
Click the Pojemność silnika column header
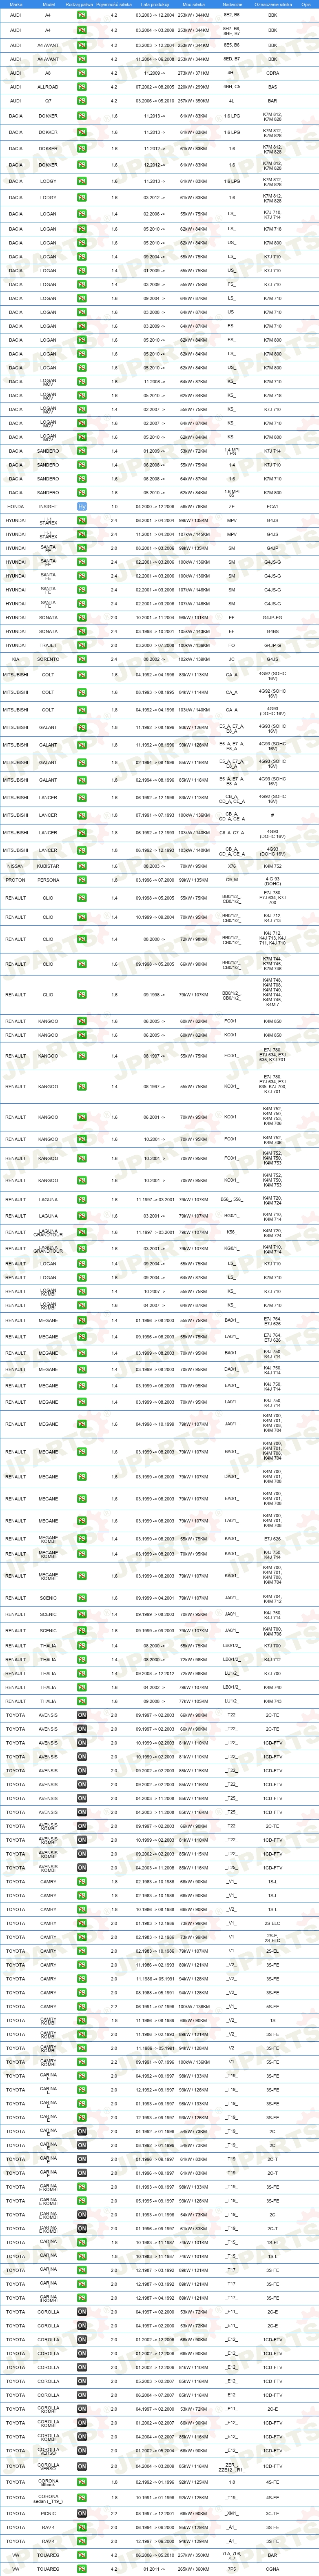pyautogui.click(x=114, y=4)
